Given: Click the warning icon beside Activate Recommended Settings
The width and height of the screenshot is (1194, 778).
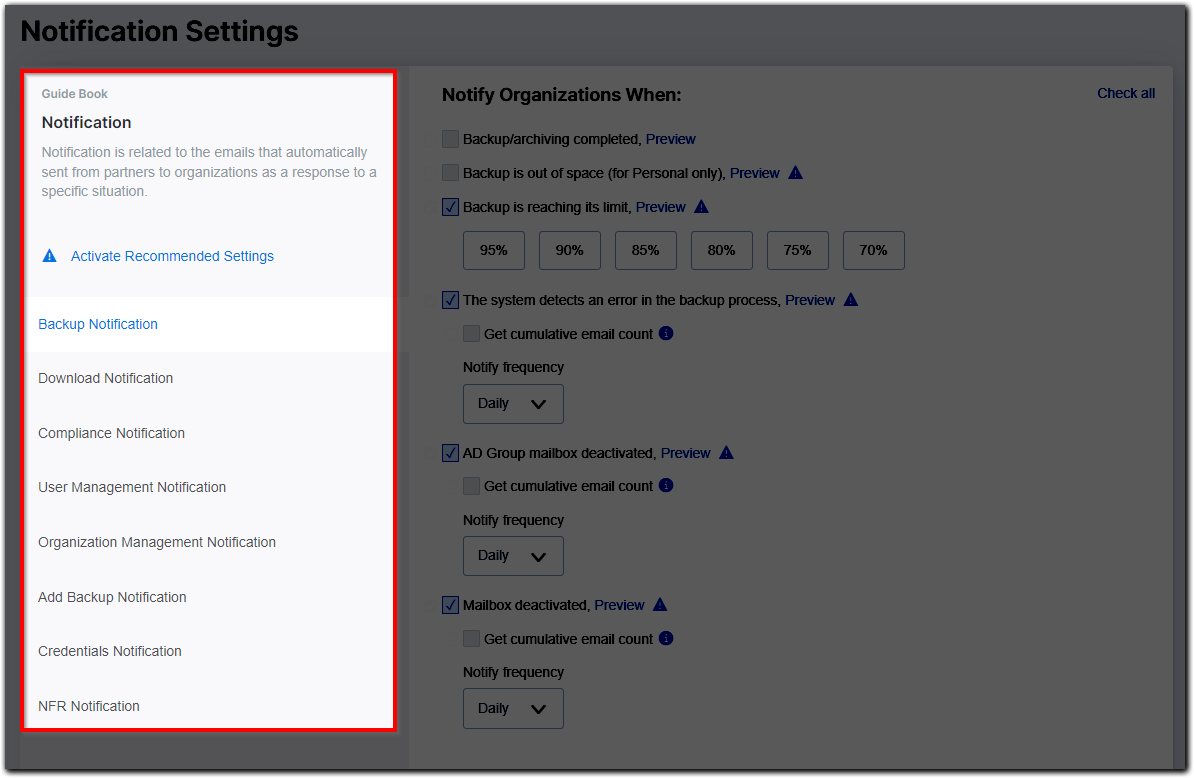Looking at the screenshot, I should click(49, 255).
